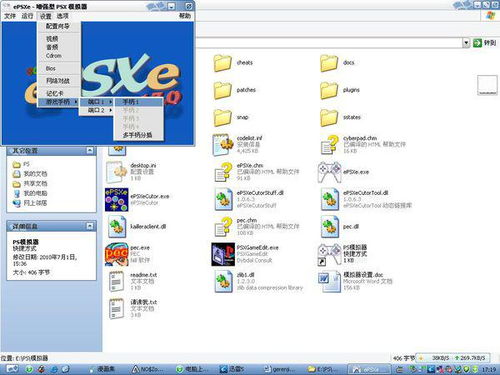
Task: Select the PSXGameEdit.exe icon
Action: coord(223,254)
